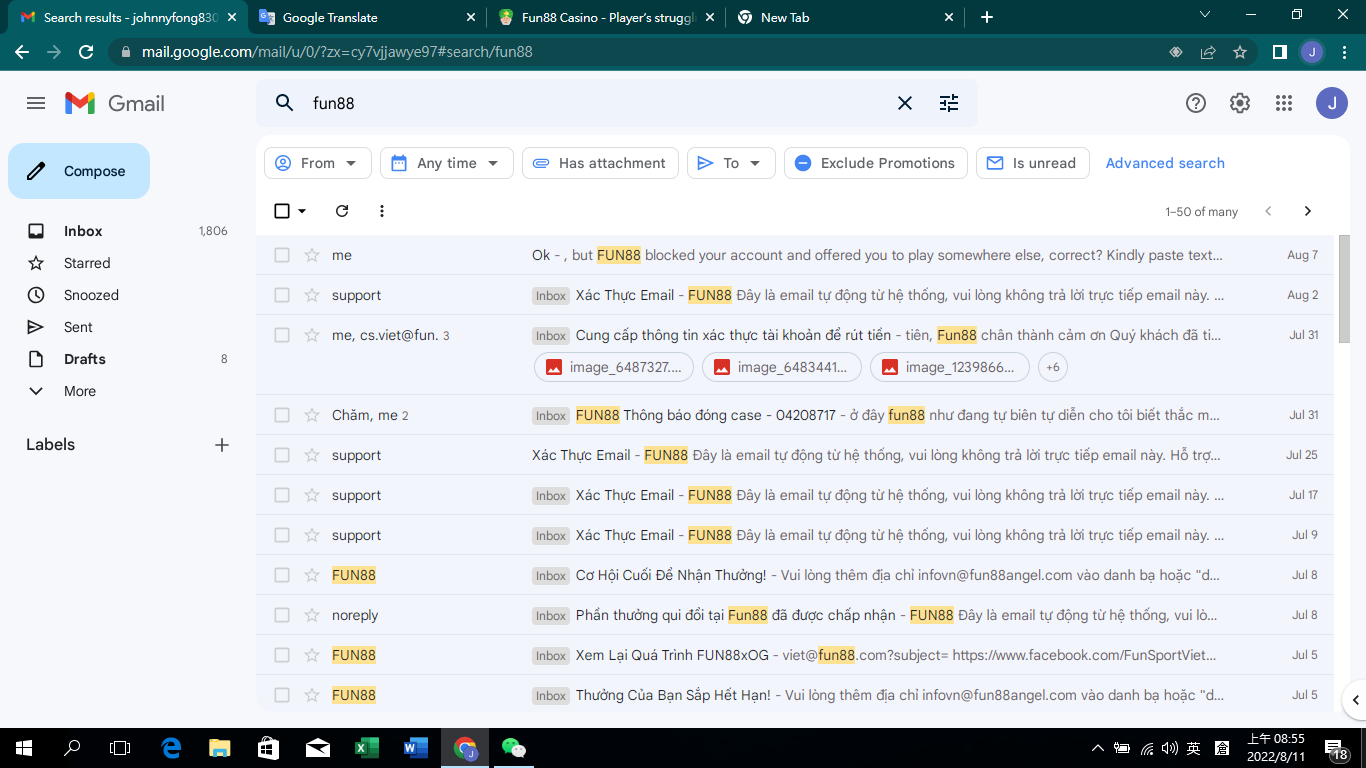
Task: Star the email from noreply
Action: point(312,615)
